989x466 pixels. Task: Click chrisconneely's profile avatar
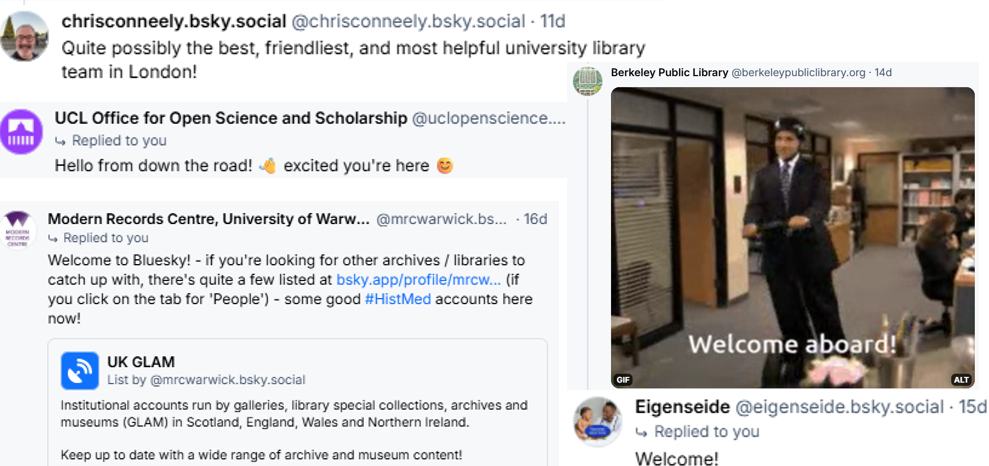click(24, 35)
